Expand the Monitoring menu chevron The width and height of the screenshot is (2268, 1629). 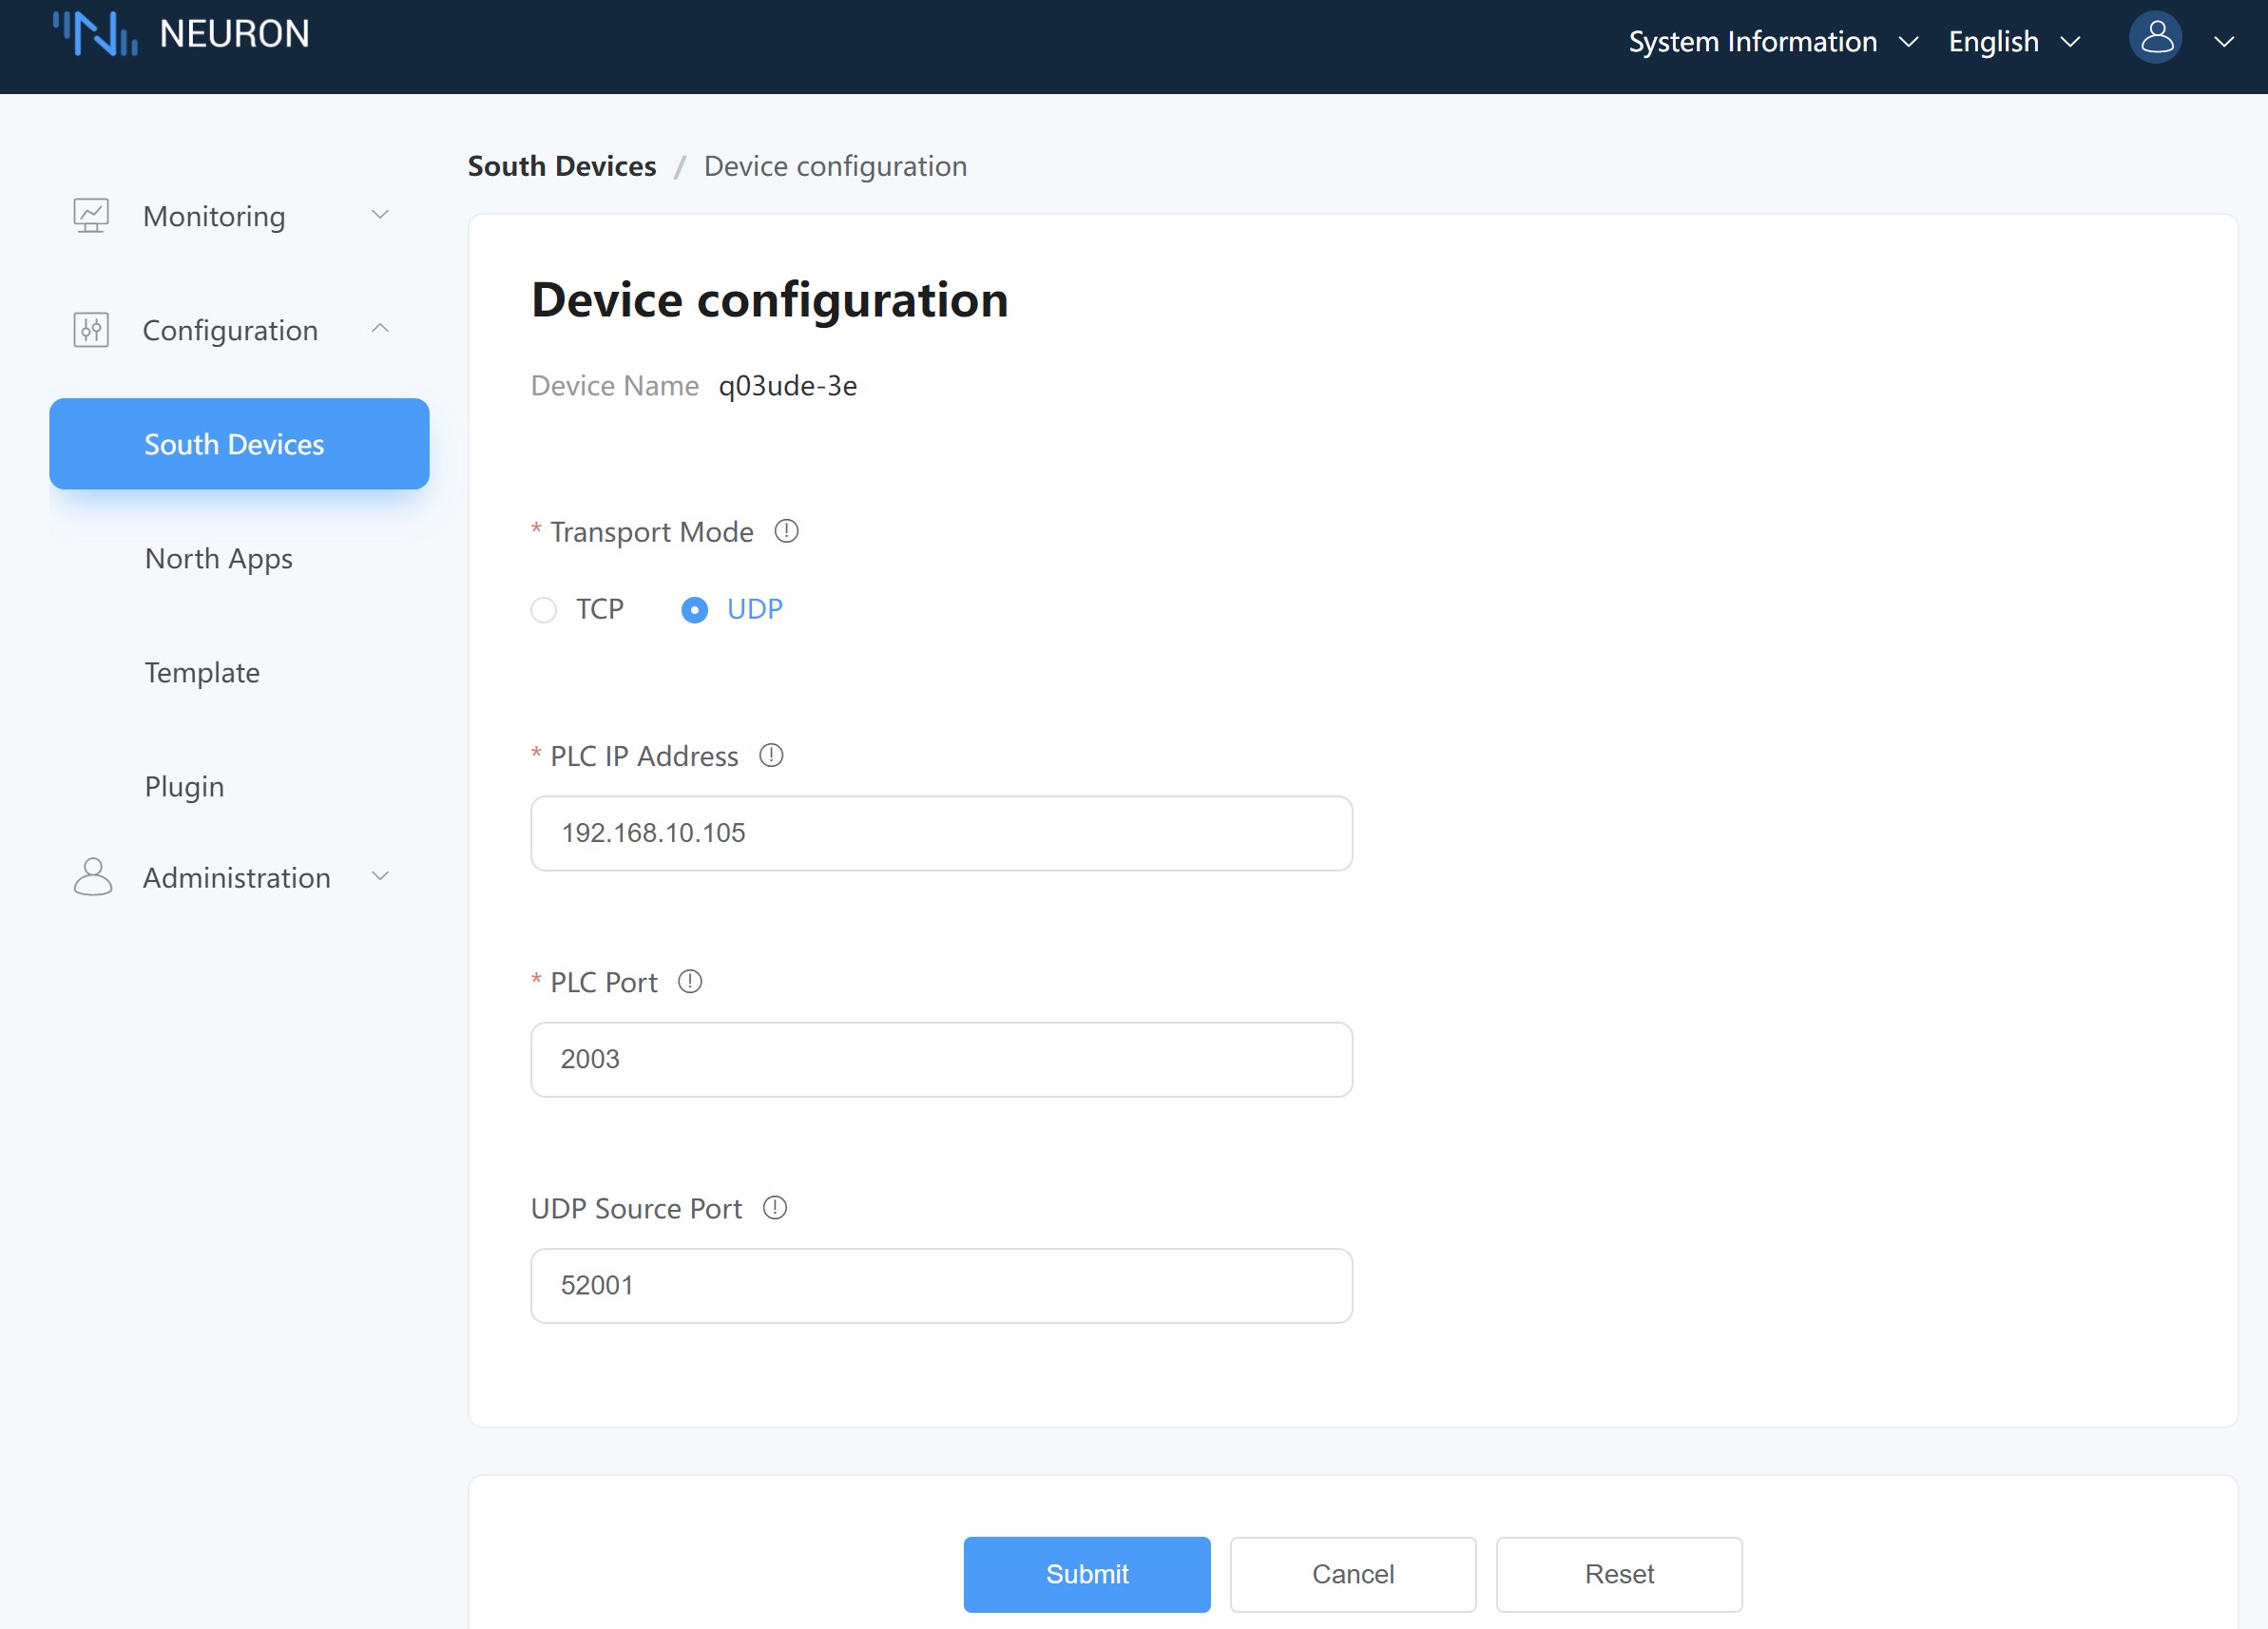tap(380, 215)
